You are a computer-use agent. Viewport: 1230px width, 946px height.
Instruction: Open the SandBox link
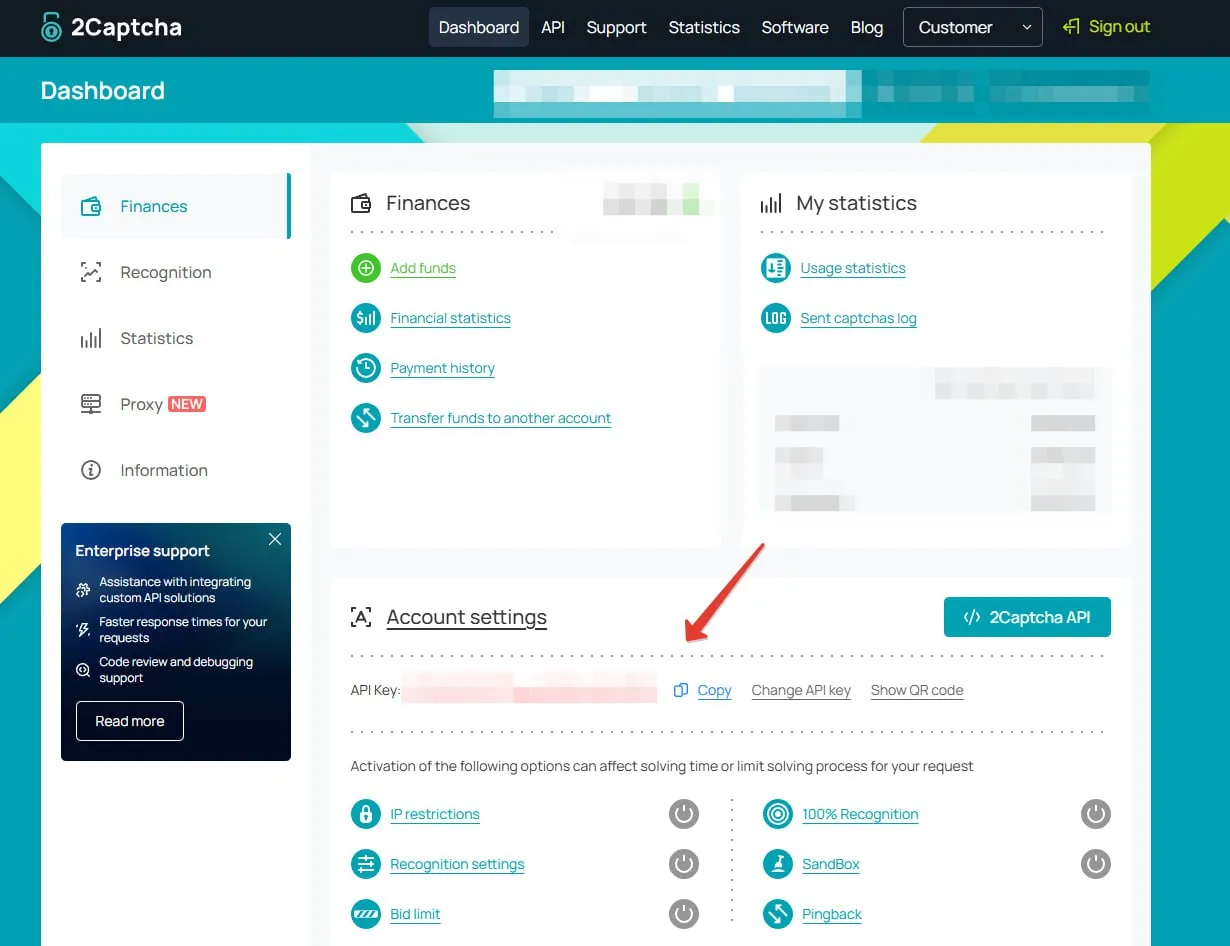pos(831,864)
